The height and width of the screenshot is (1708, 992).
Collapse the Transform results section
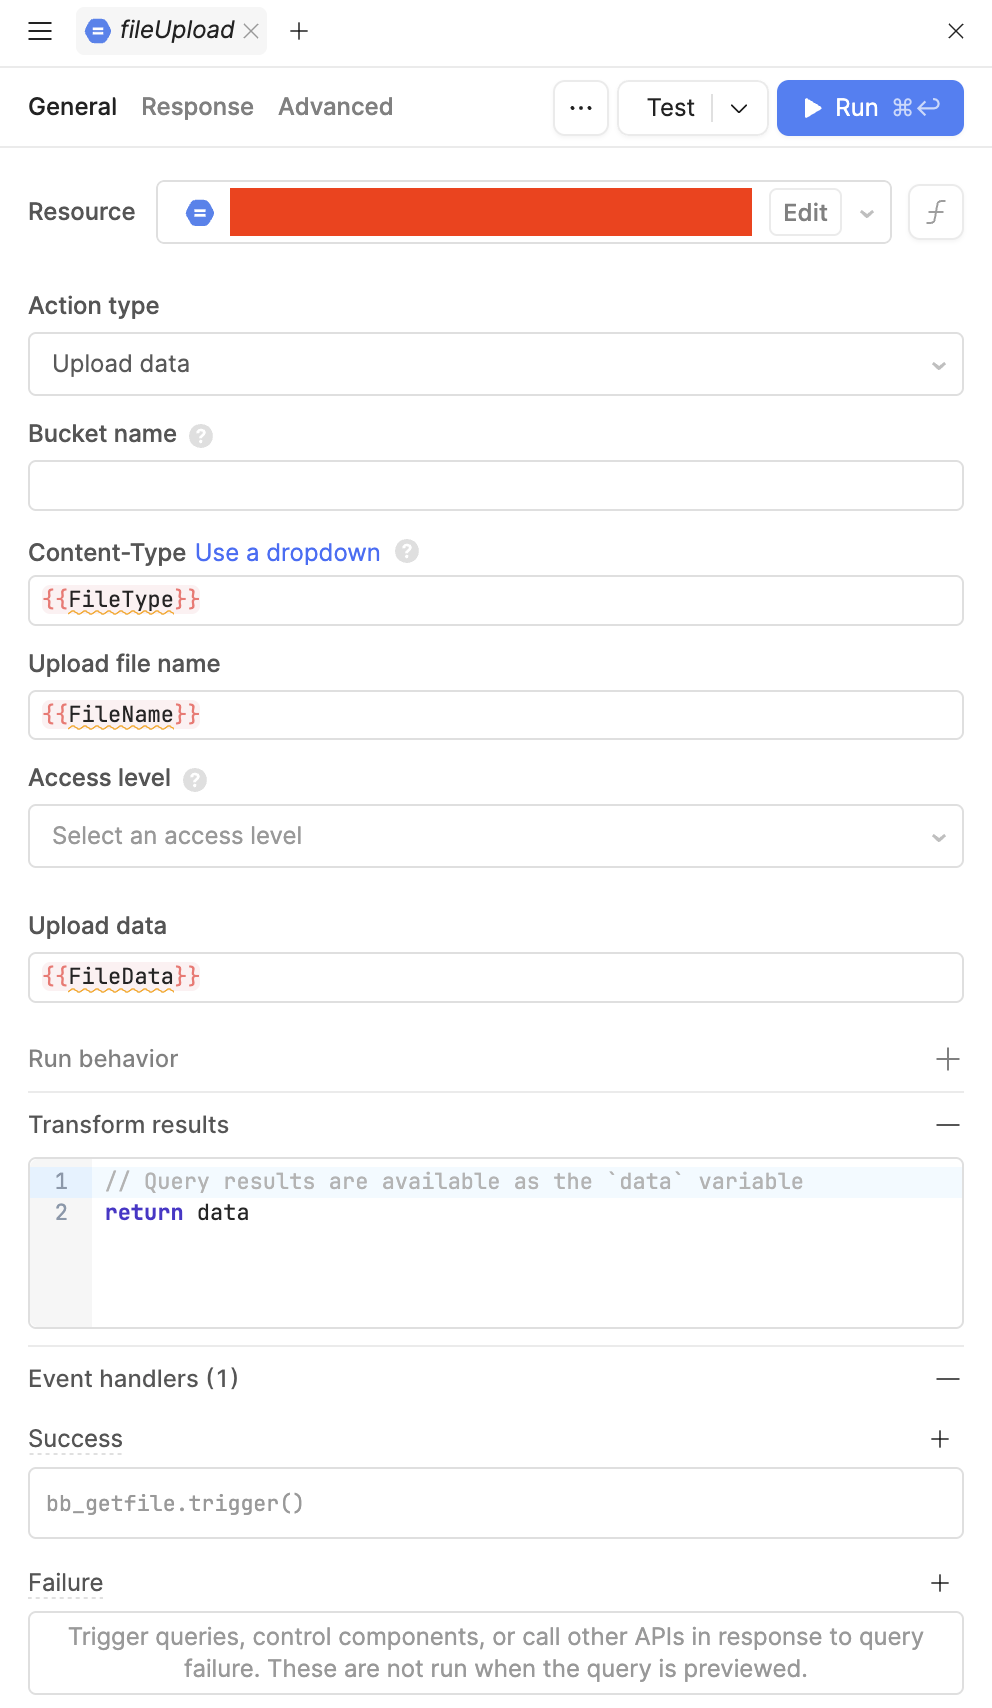(947, 1125)
